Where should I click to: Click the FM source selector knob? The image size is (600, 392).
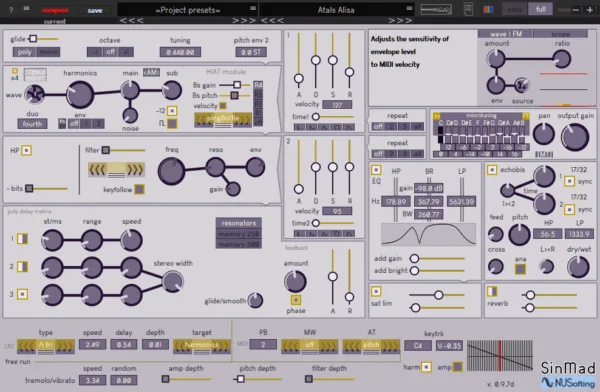pyautogui.click(x=521, y=85)
